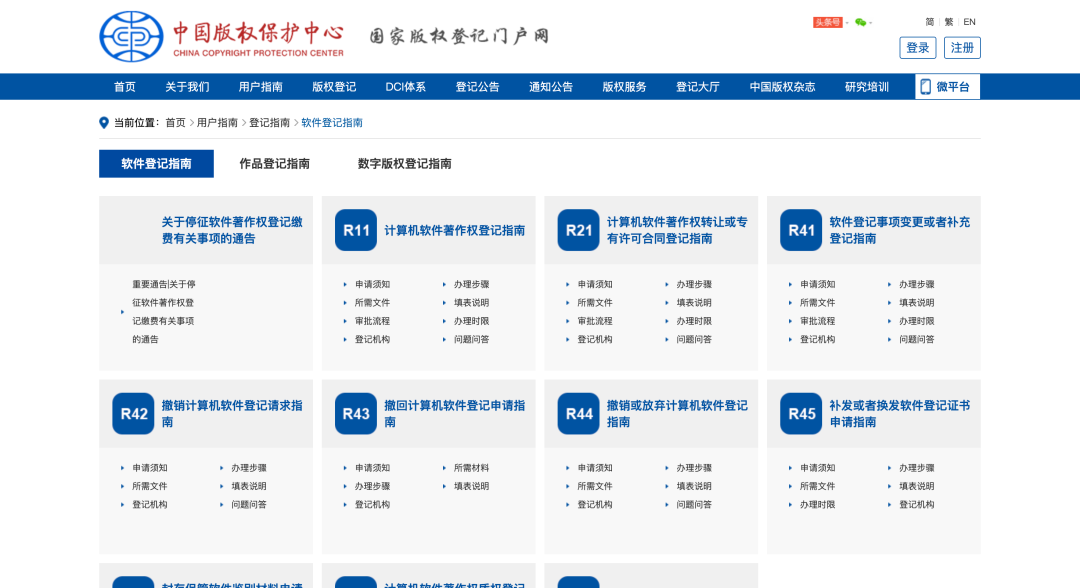Click 登记机构 under R42
The width and height of the screenshot is (1080, 588).
point(149,505)
